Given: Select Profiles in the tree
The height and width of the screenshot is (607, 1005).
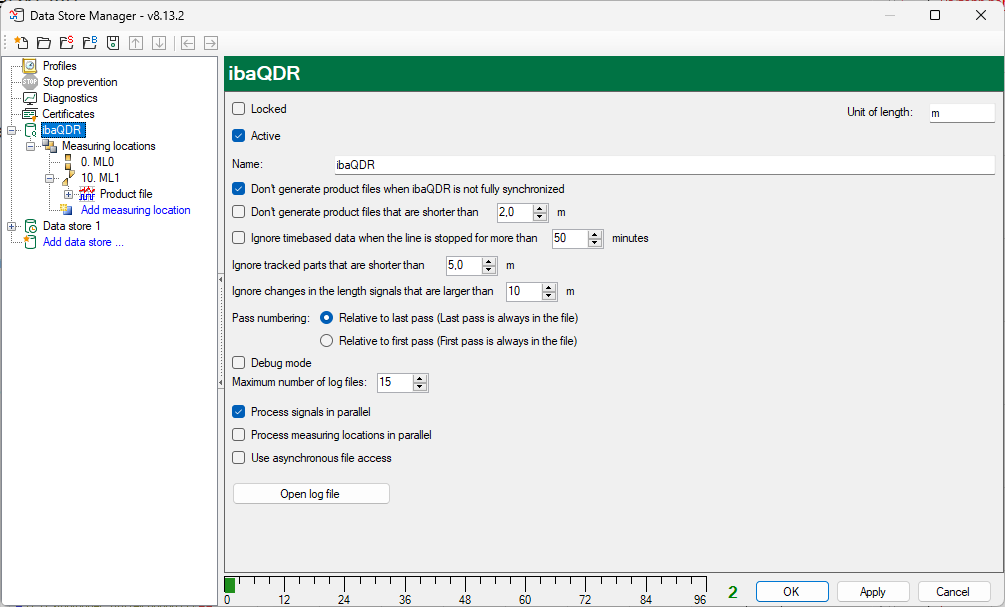Looking at the screenshot, I should click(60, 66).
